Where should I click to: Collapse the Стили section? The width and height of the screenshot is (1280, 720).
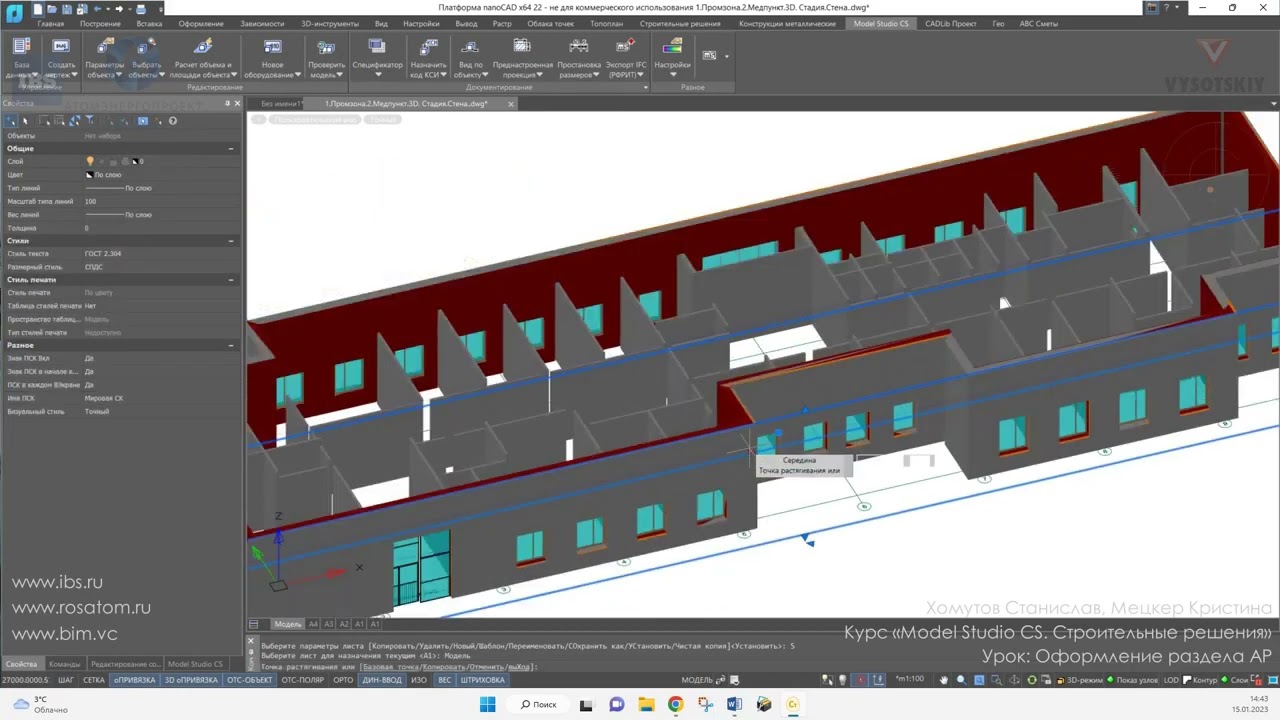coord(231,241)
